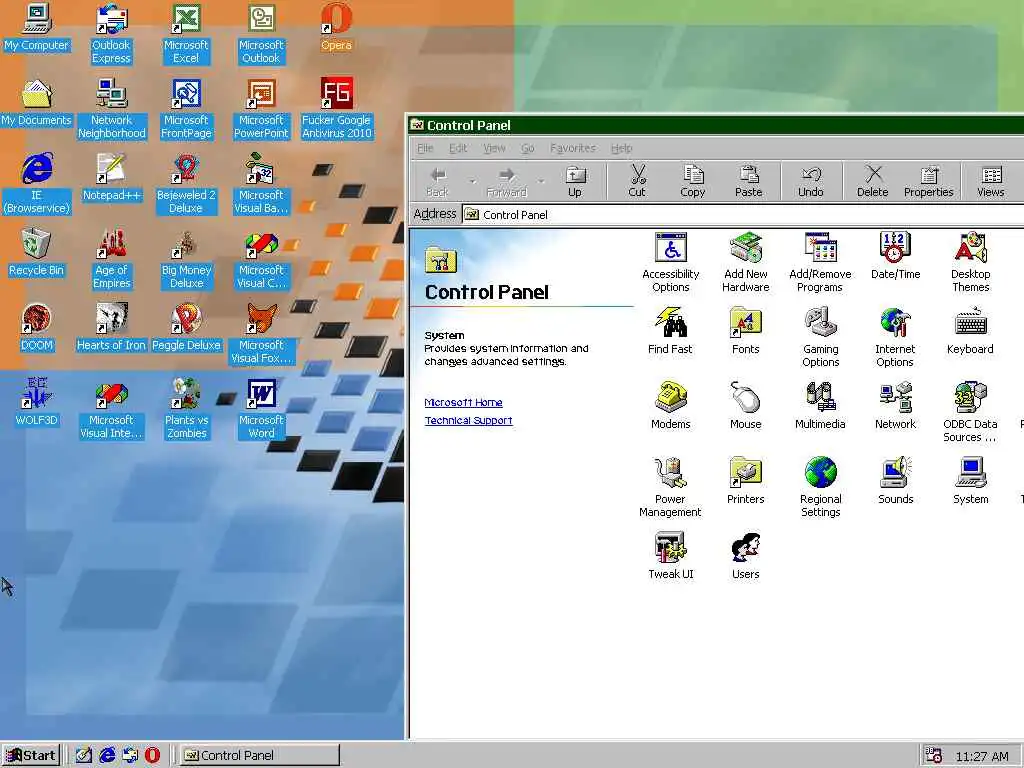Select the Printers folder icon
This screenshot has width=1024, height=768.
[x=746, y=481]
